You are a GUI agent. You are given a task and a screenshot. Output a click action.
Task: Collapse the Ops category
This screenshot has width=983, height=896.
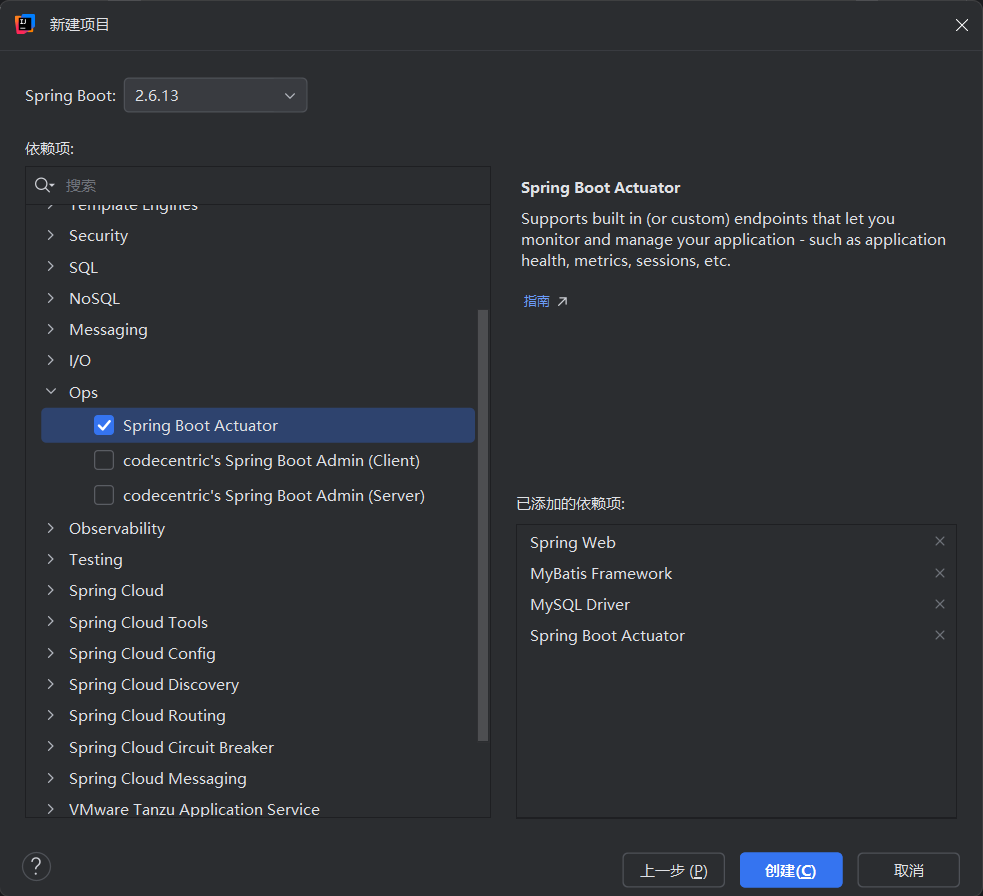point(51,392)
